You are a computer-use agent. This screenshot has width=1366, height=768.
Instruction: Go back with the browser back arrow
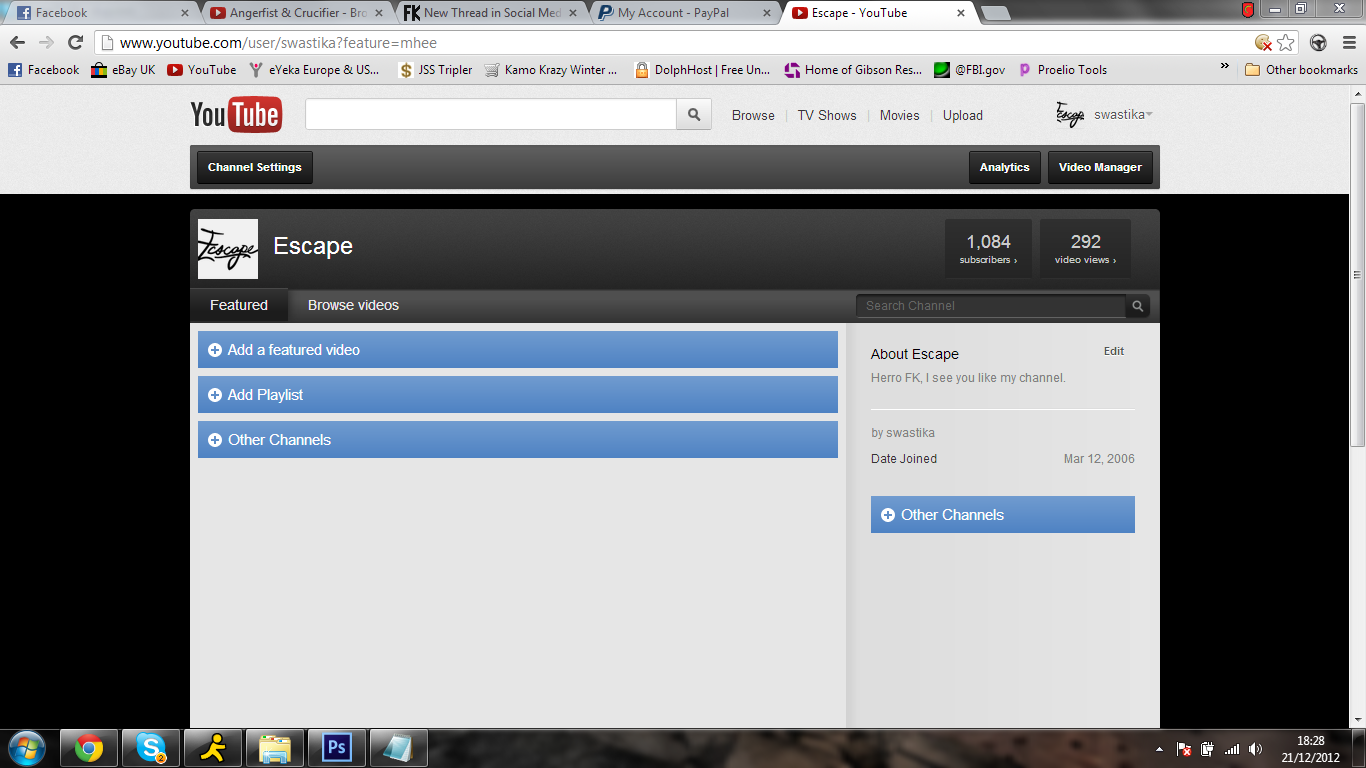tap(17, 43)
